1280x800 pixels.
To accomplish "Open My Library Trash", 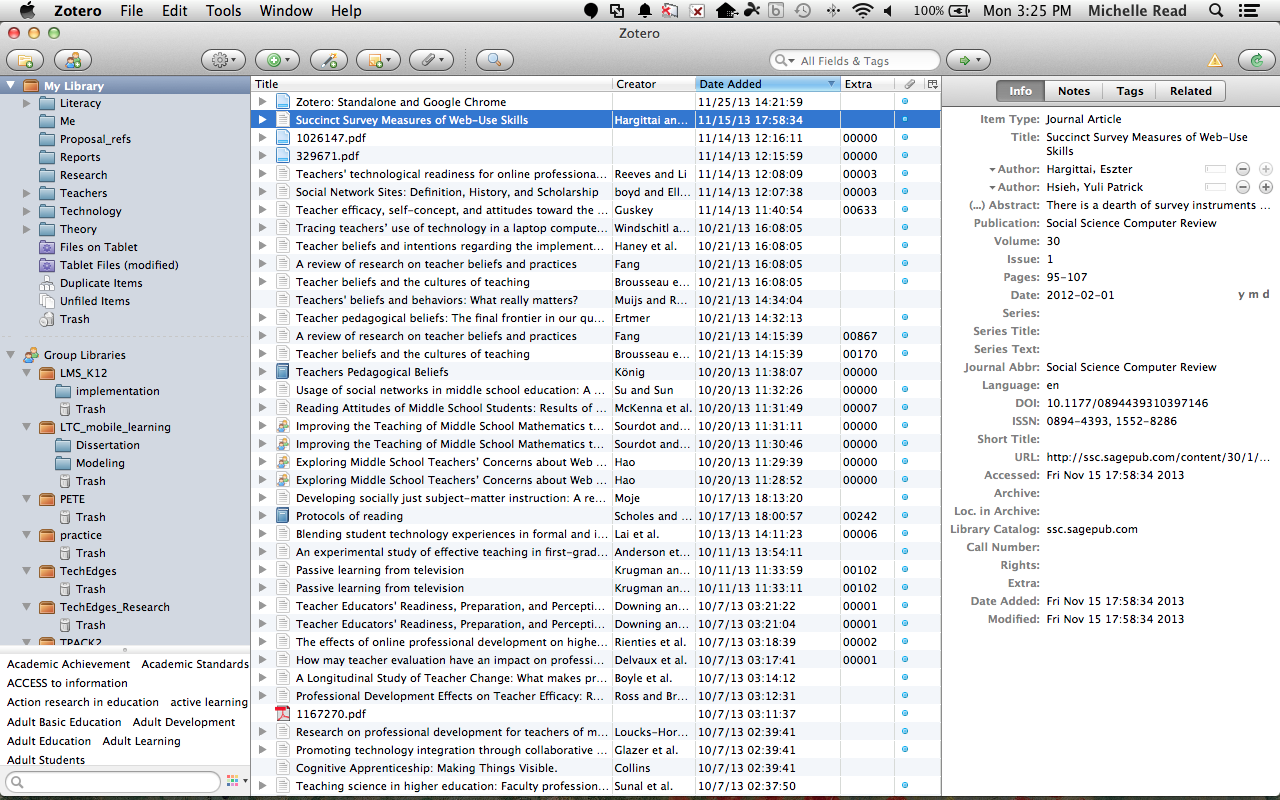I will [x=65, y=319].
